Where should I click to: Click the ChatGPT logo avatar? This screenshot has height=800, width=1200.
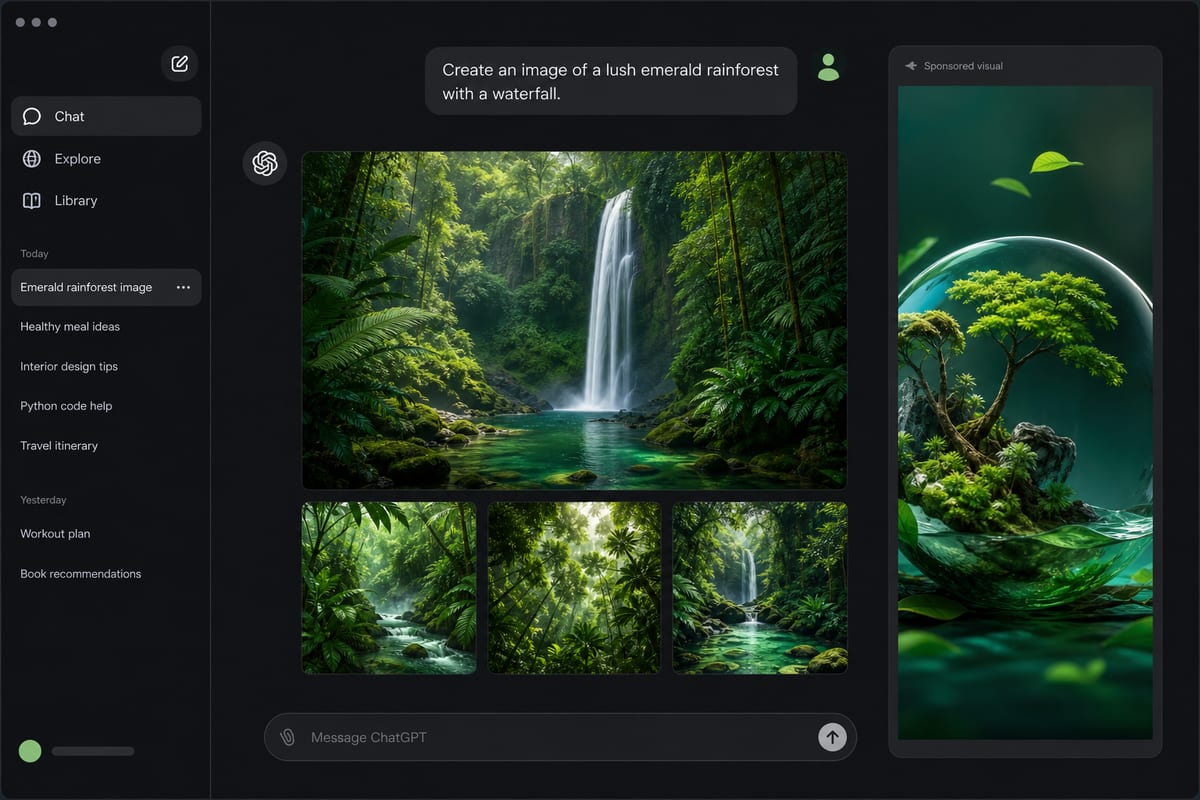265,163
